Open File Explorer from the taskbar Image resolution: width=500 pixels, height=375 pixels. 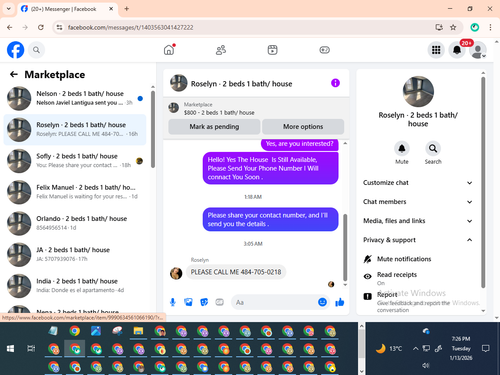[138, 331]
